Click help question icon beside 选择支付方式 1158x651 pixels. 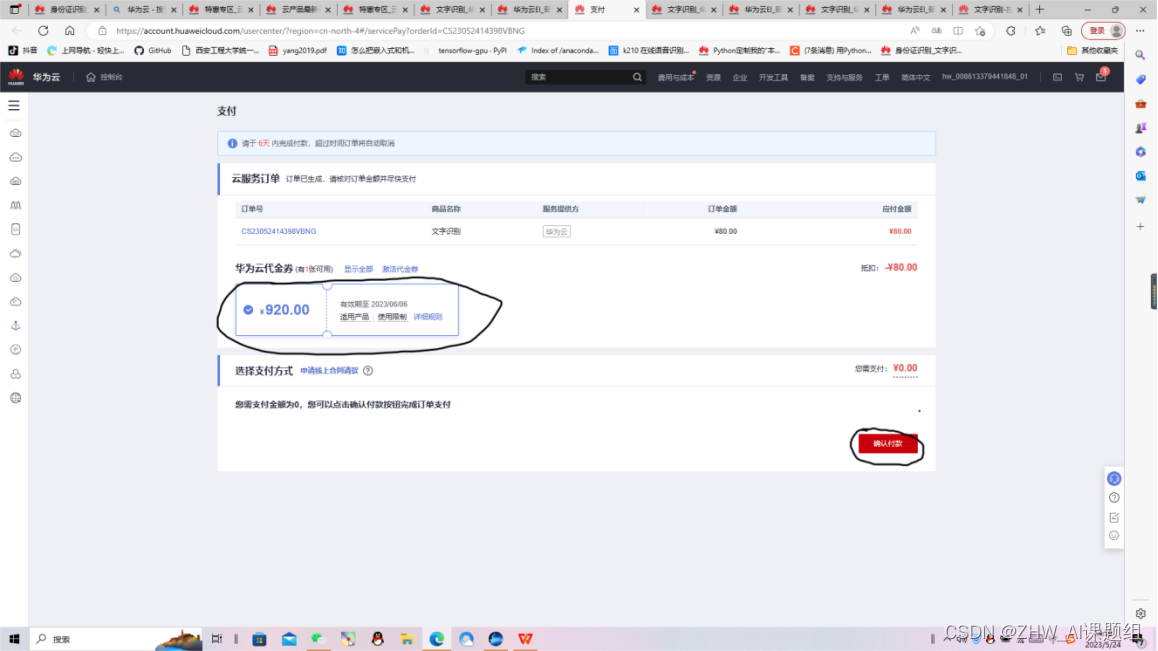click(x=368, y=371)
